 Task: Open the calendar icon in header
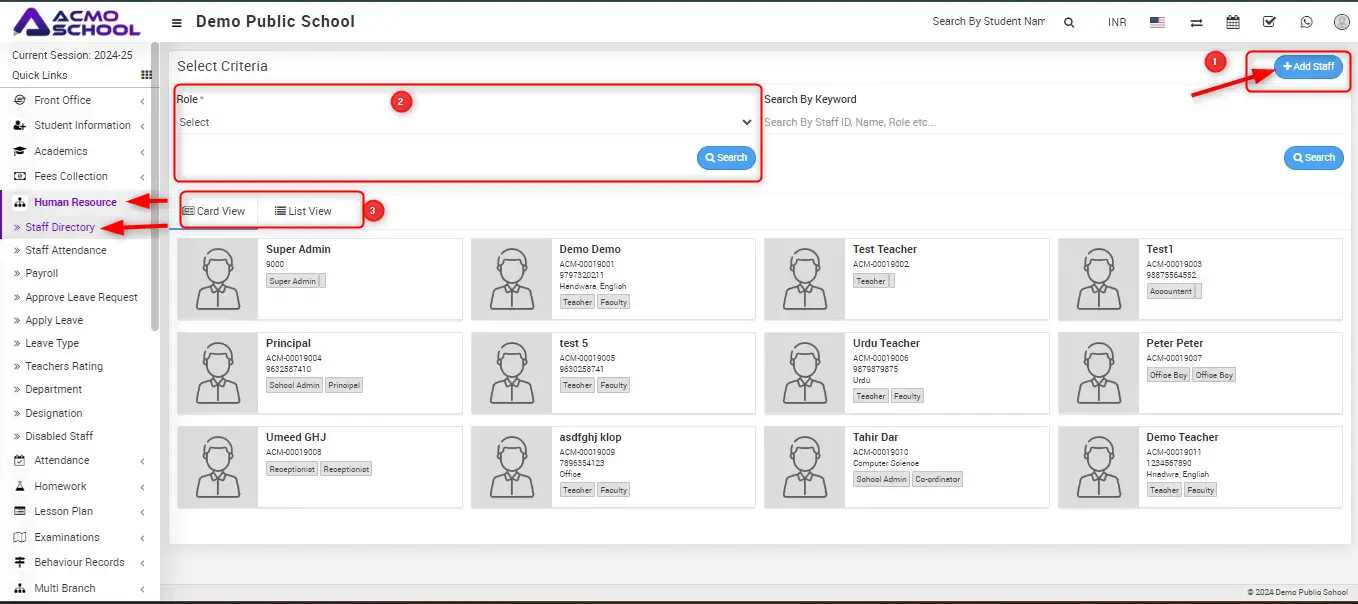pyautogui.click(x=1233, y=22)
